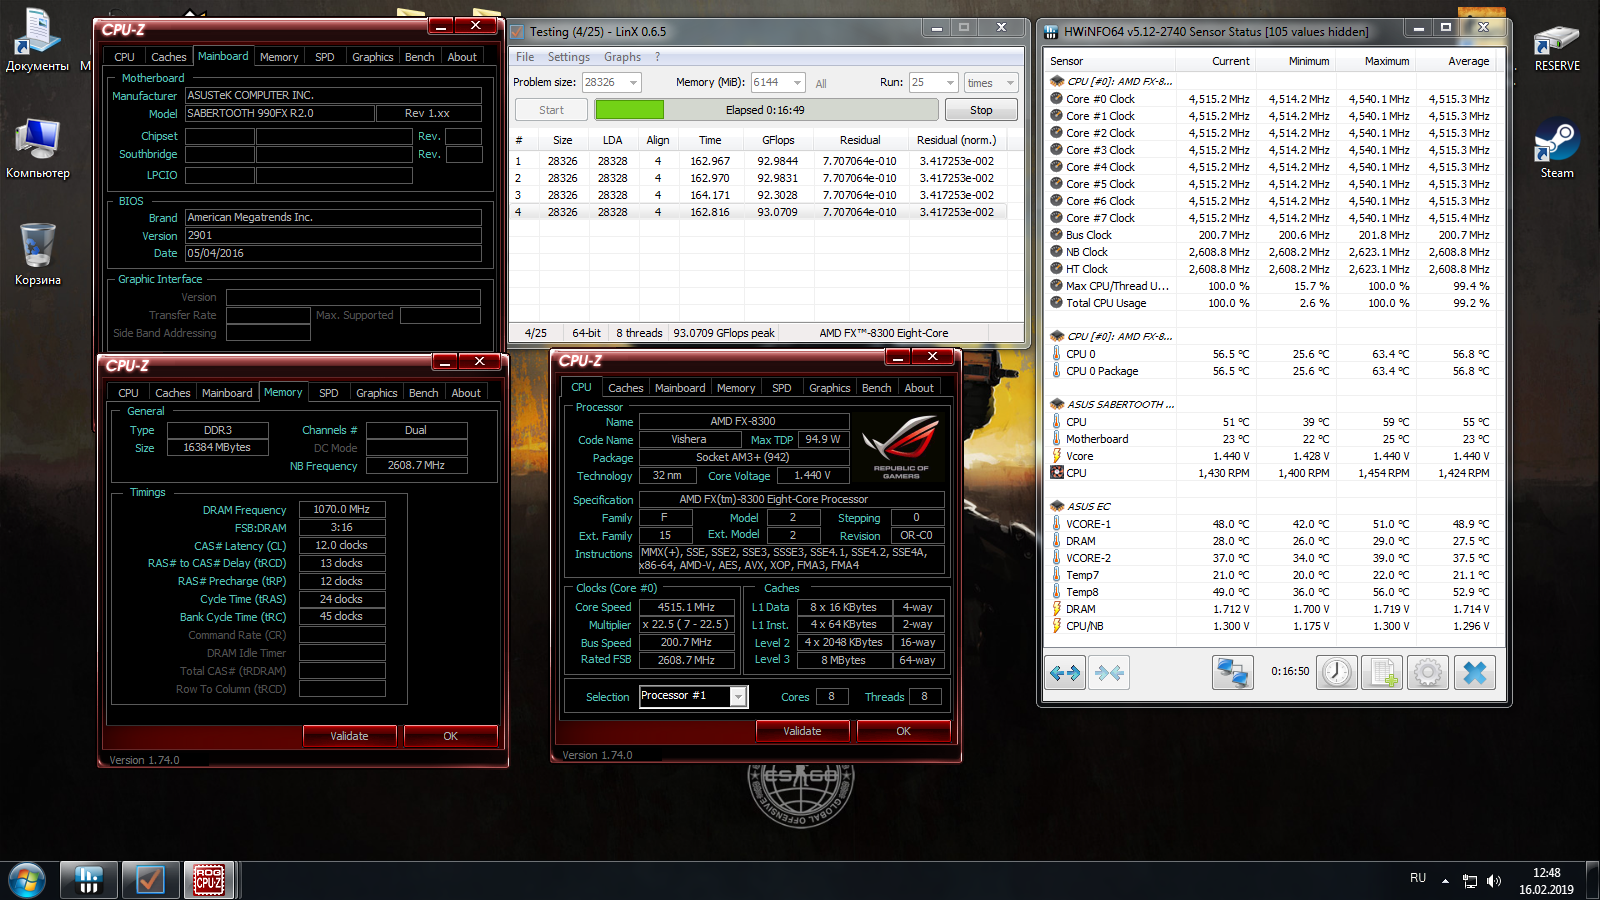The image size is (1600, 900).
Task: Click the HWiNFO64 title bar app icon
Action: pos(1051,32)
